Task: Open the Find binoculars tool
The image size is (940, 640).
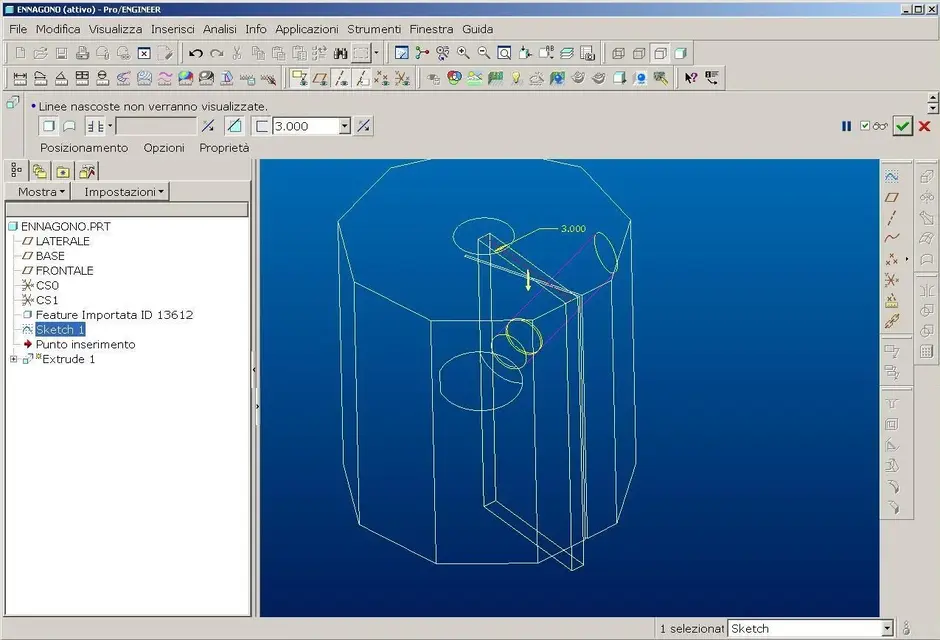Action: point(341,53)
